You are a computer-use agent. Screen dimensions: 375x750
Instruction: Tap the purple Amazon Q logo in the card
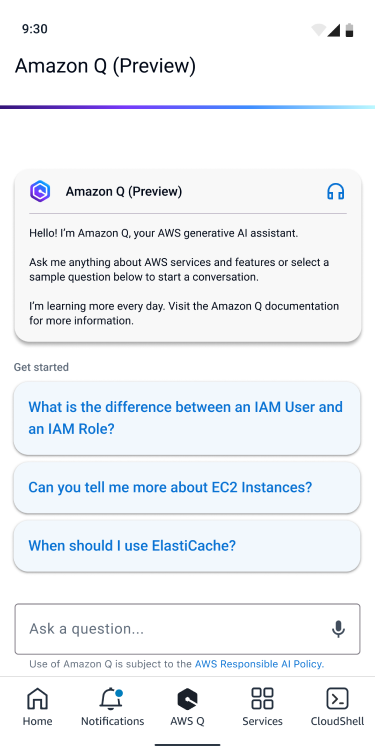[x=40, y=191]
